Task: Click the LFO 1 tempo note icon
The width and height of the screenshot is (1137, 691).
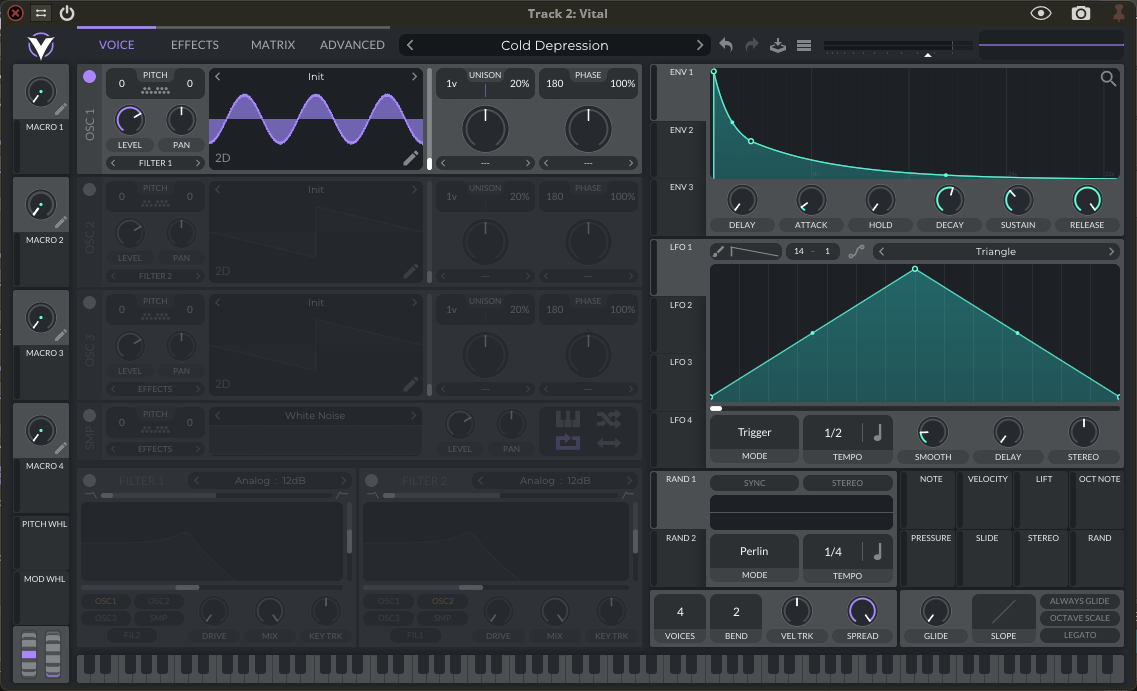Action: coord(877,433)
